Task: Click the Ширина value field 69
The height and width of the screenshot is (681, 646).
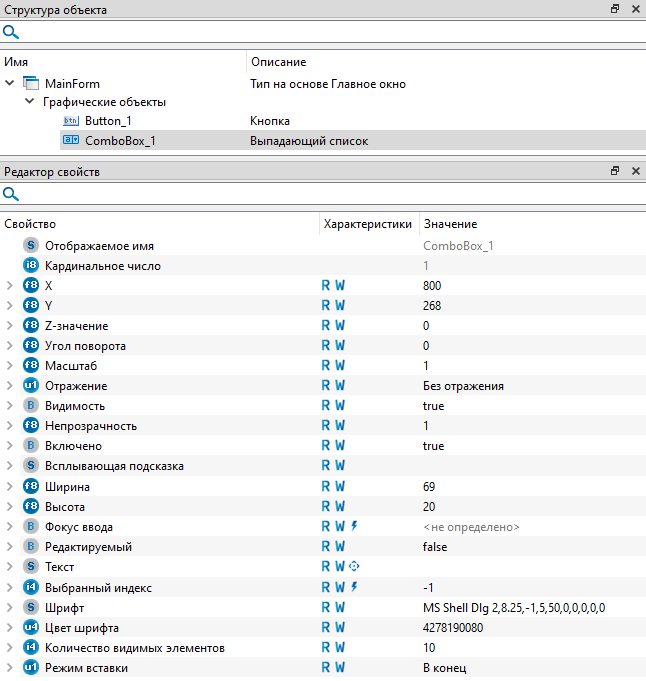Action: click(432, 487)
